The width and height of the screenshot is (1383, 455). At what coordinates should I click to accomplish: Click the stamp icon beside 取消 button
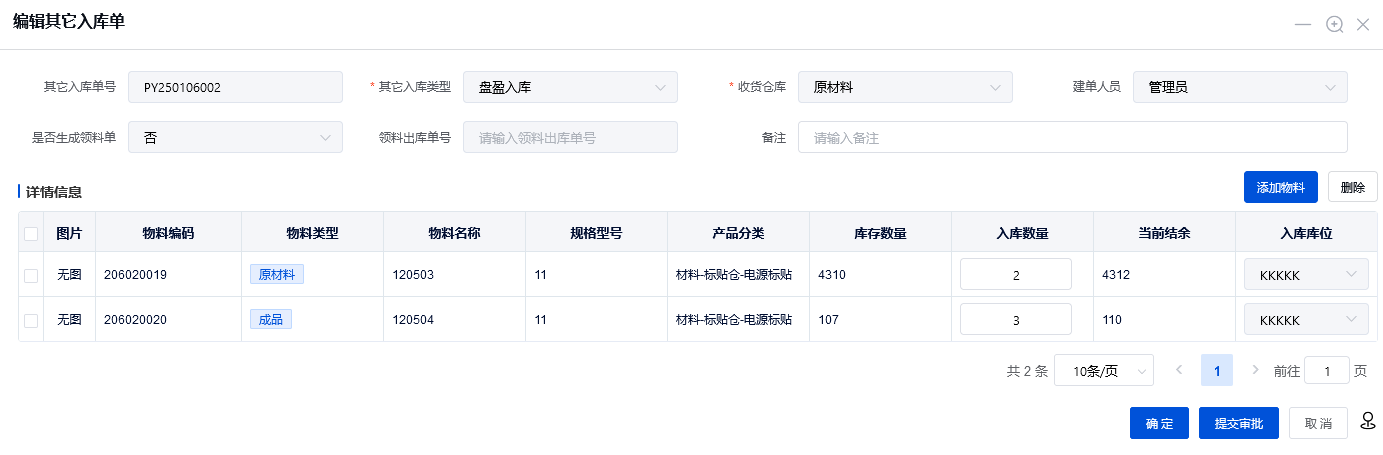(x=1368, y=423)
